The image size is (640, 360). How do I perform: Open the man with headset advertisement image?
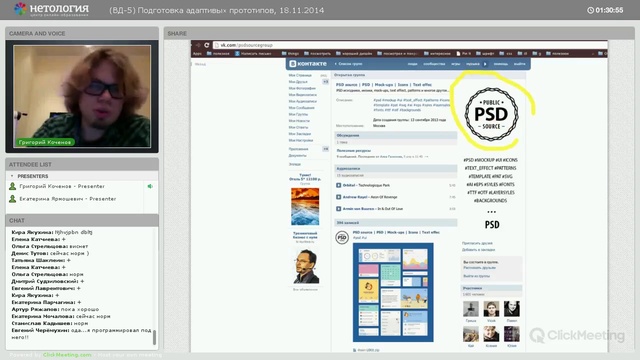pyautogui.click(x=306, y=267)
